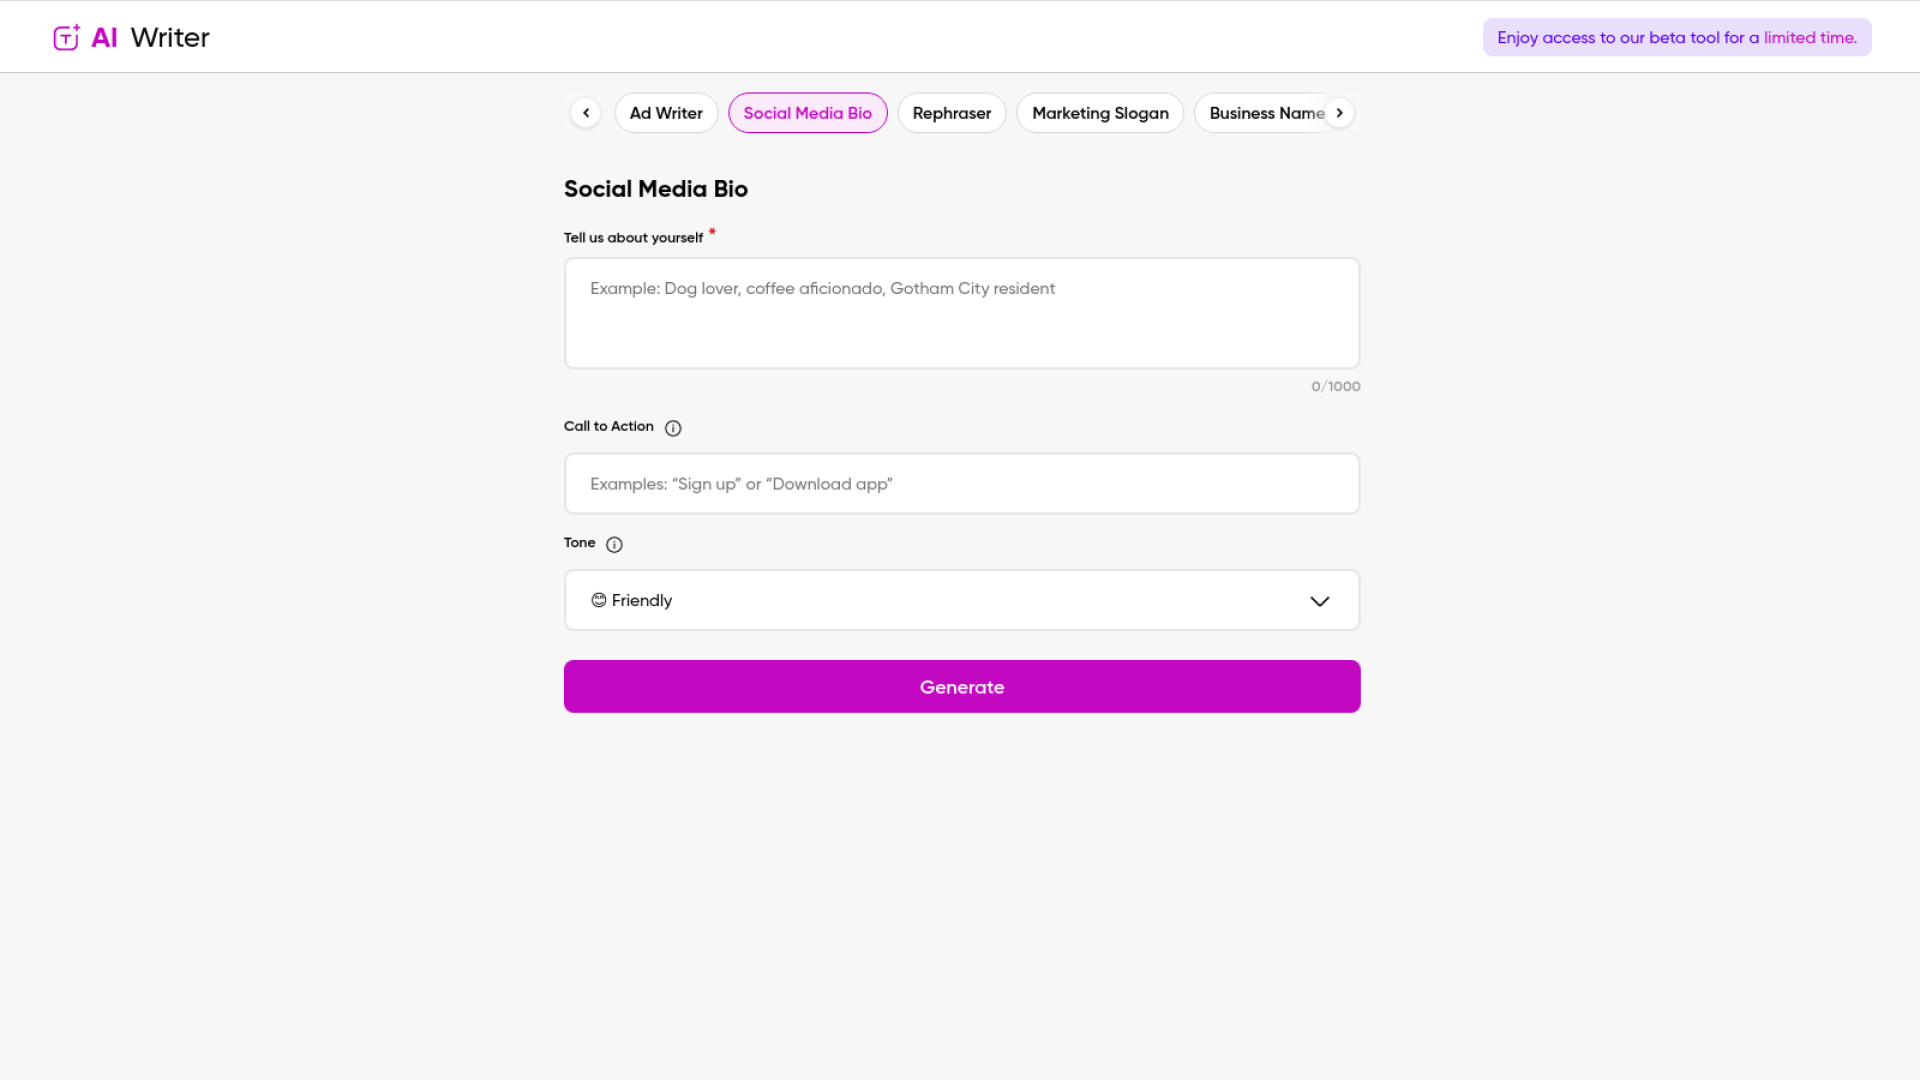Switch to the Ad Writer tab
Viewport: 1920px width, 1080px height.
point(666,113)
